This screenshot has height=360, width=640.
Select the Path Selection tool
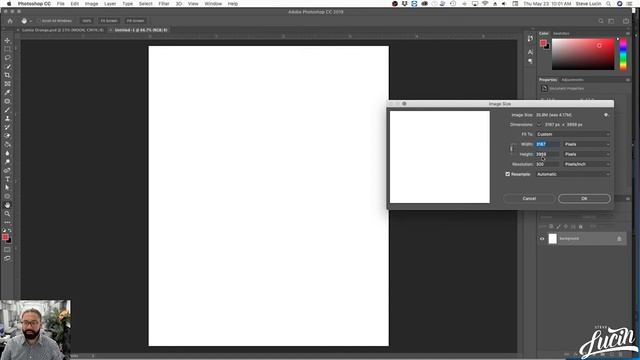(x=7, y=188)
